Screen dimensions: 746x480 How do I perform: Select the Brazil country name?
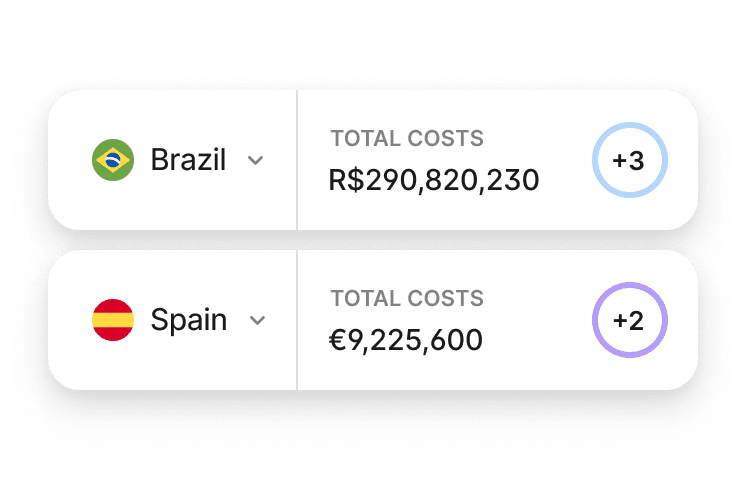pyautogui.click(x=188, y=160)
